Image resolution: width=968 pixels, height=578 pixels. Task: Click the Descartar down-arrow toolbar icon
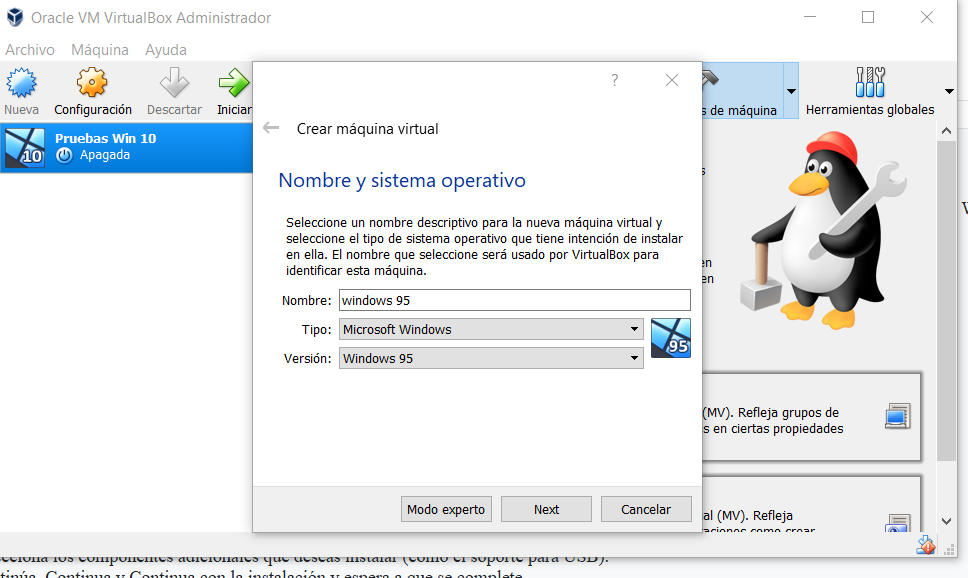tap(174, 82)
